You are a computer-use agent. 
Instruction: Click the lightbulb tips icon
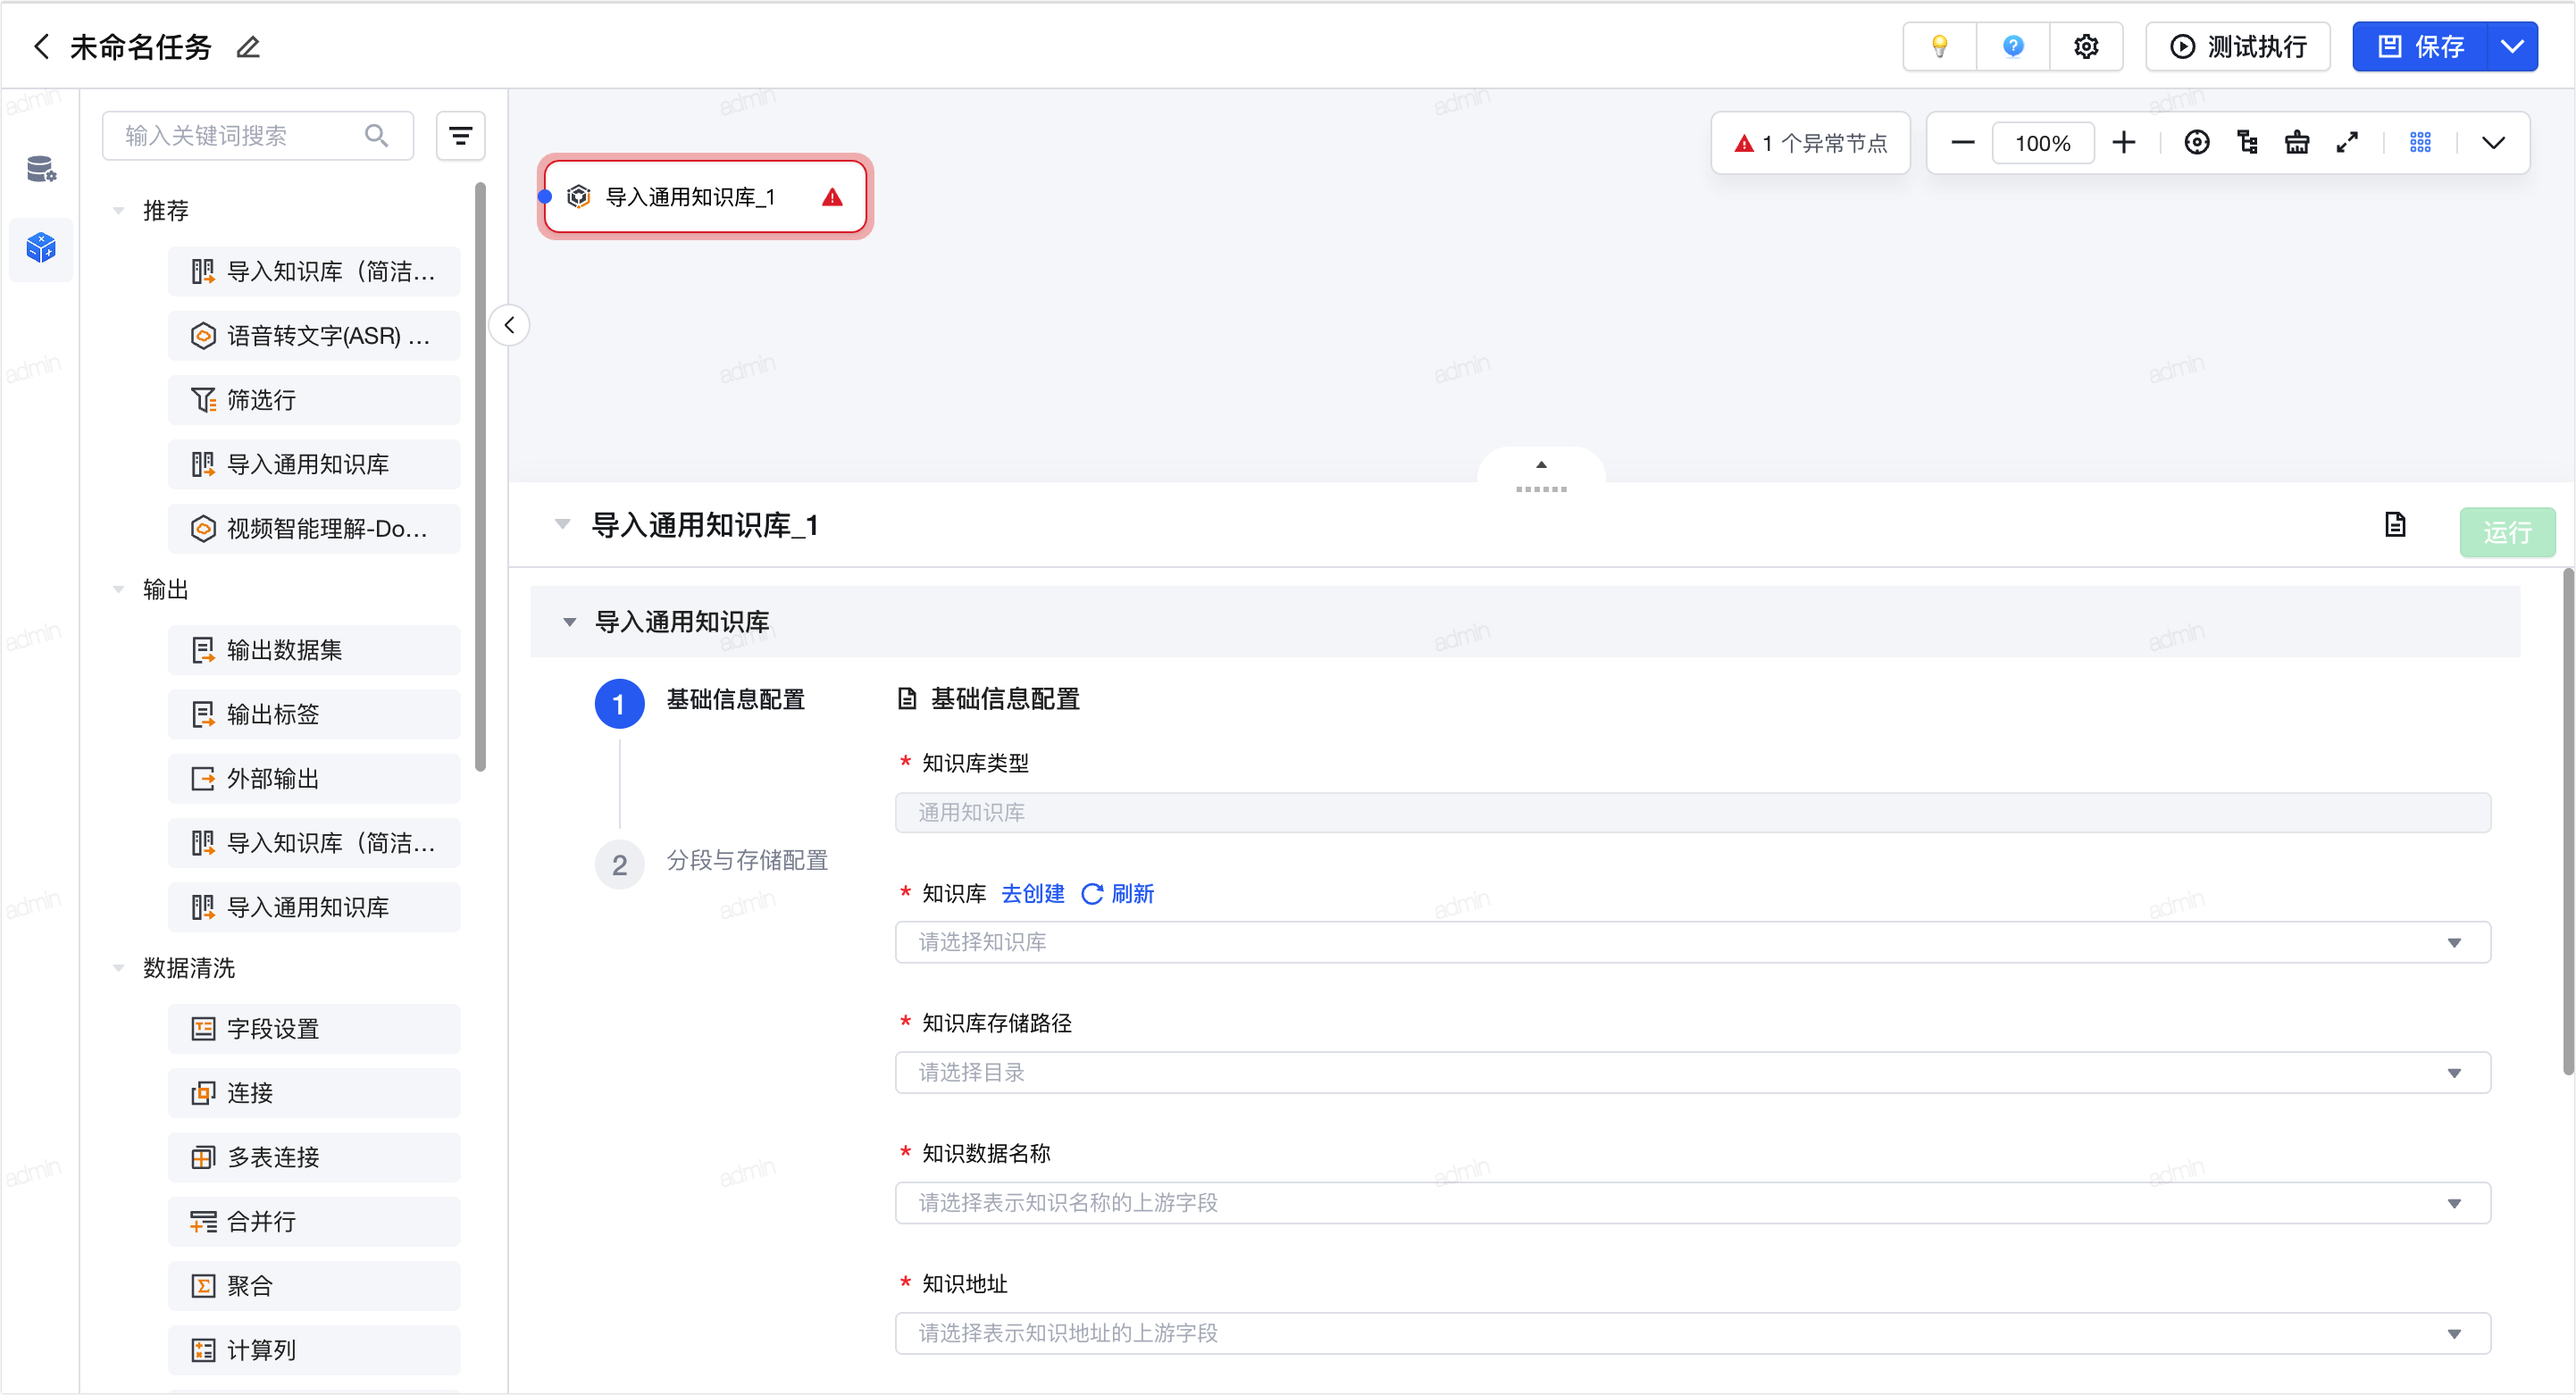coord(1939,46)
